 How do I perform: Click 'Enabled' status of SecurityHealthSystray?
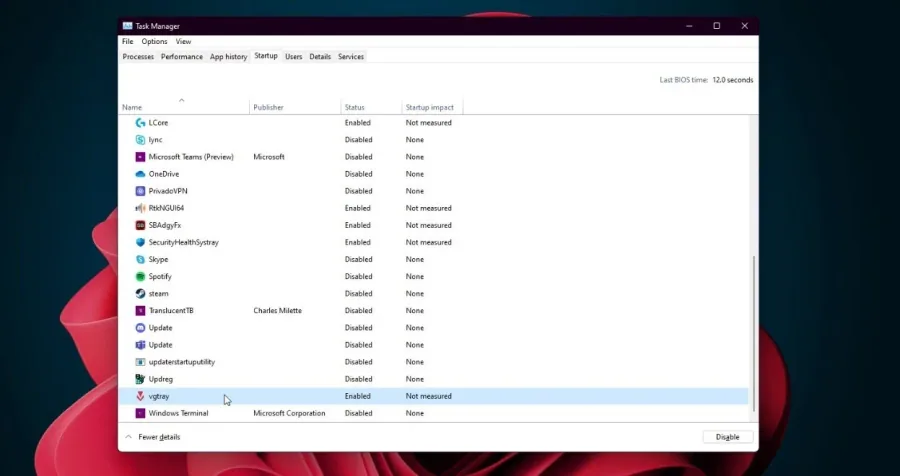tap(358, 242)
